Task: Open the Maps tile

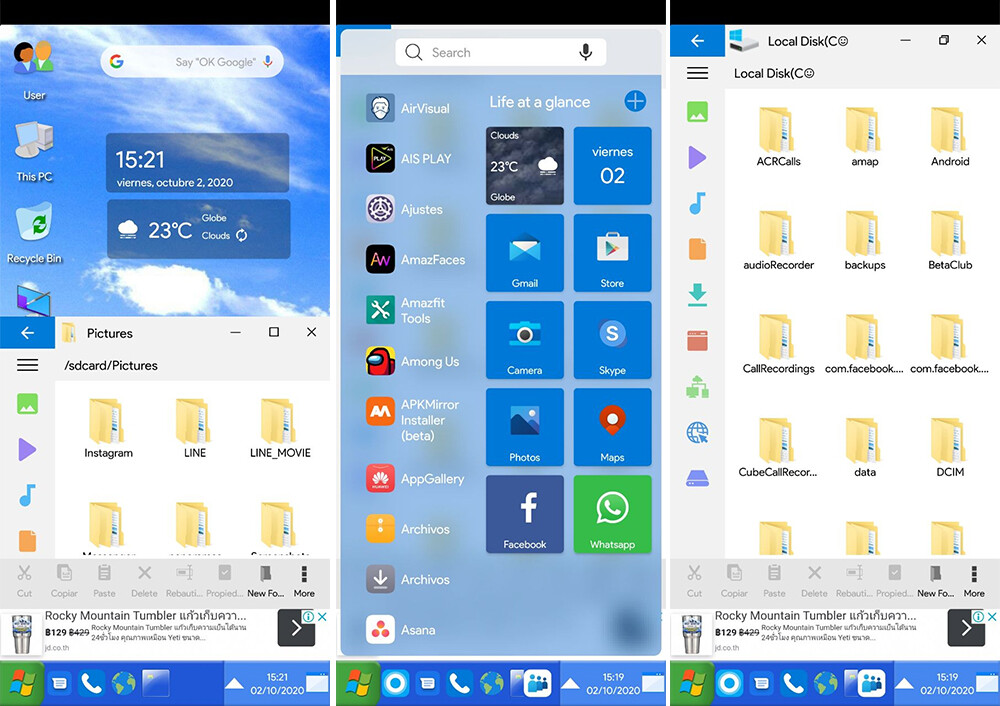Action: point(612,427)
